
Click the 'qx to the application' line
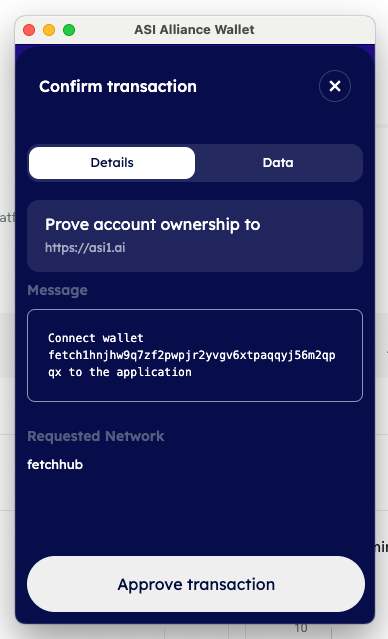point(120,372)
